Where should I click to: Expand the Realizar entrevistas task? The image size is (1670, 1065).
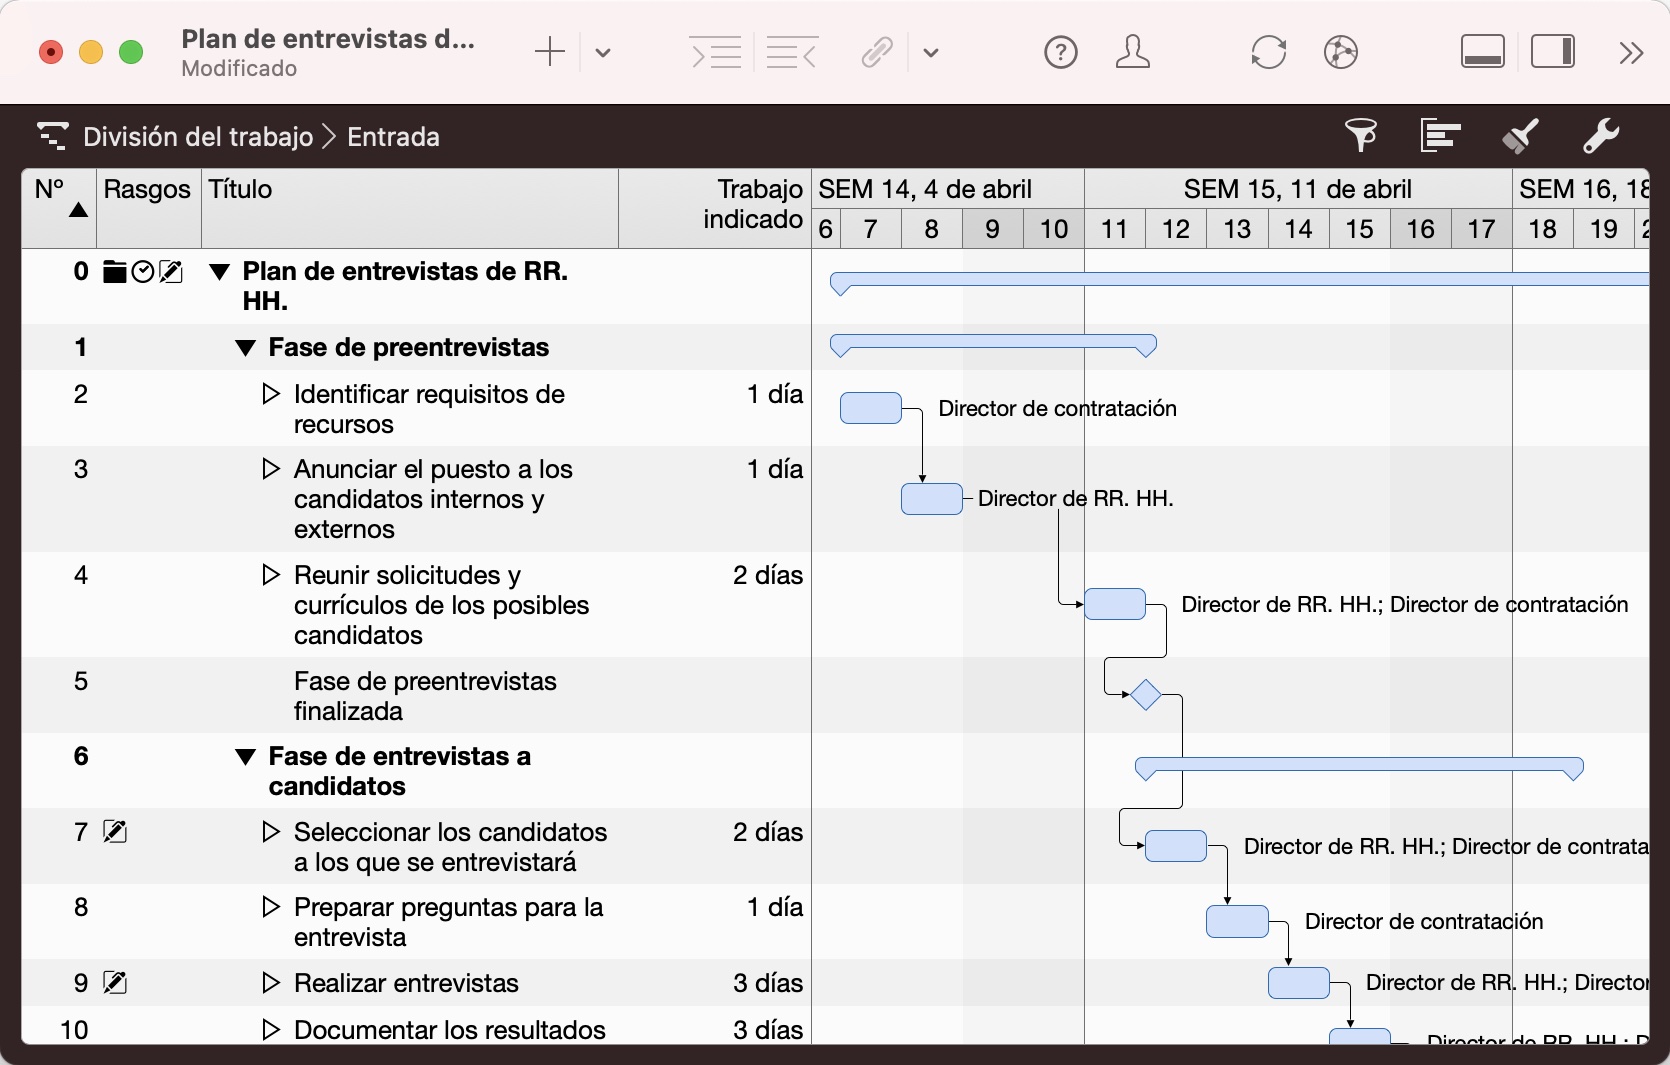270,983
